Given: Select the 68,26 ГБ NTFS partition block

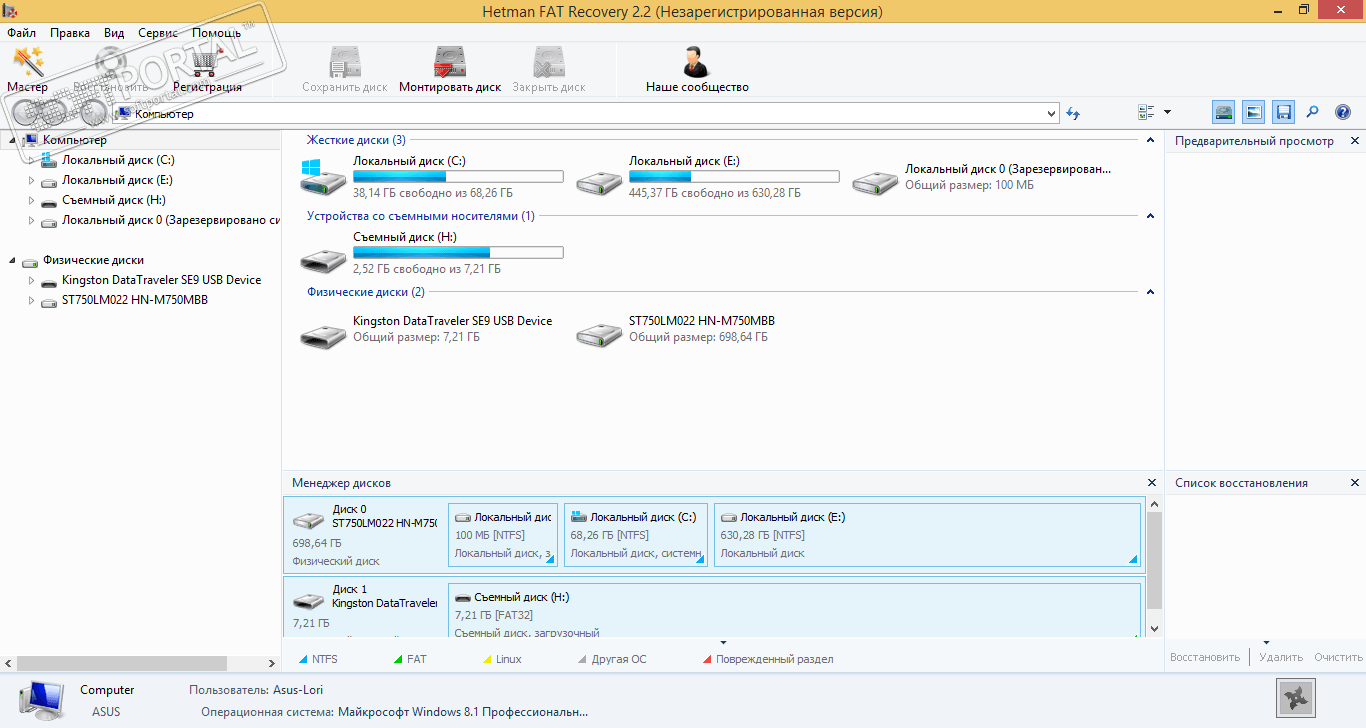Looking at the screenshot, I should click(x=636, y=535).
